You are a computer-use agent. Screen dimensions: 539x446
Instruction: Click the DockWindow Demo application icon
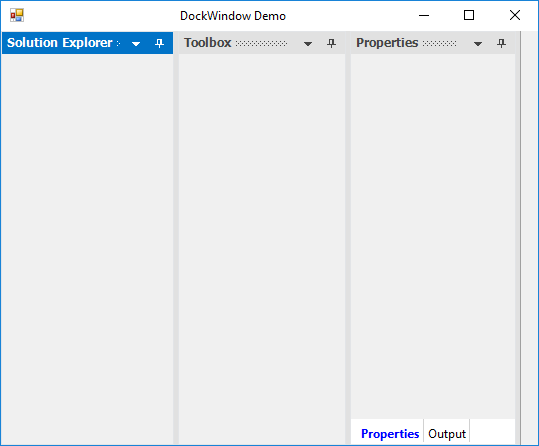[17, 15]
